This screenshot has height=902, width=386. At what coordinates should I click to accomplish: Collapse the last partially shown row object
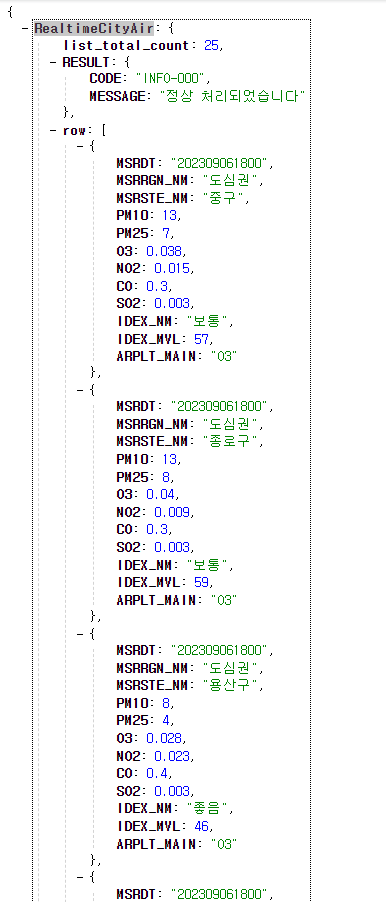(80, 876)
